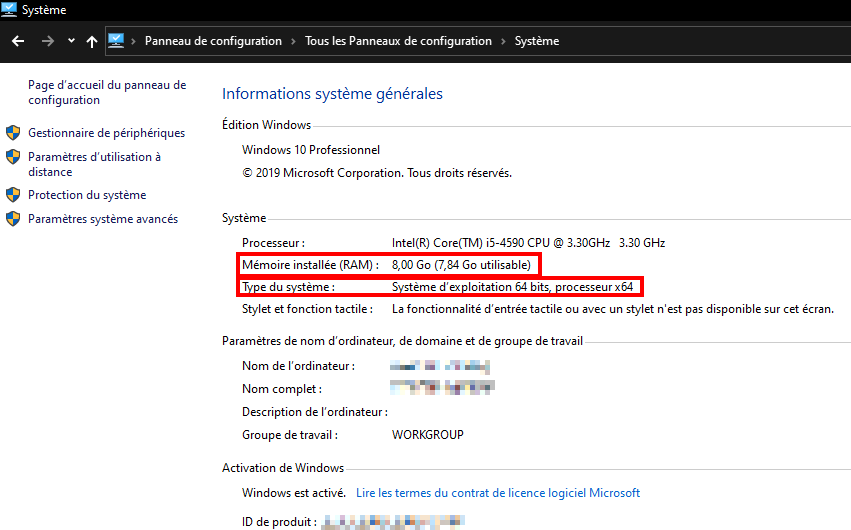
Task: Go up one level with up arrow
Action: pyautogui.click(x=92, y=41)
